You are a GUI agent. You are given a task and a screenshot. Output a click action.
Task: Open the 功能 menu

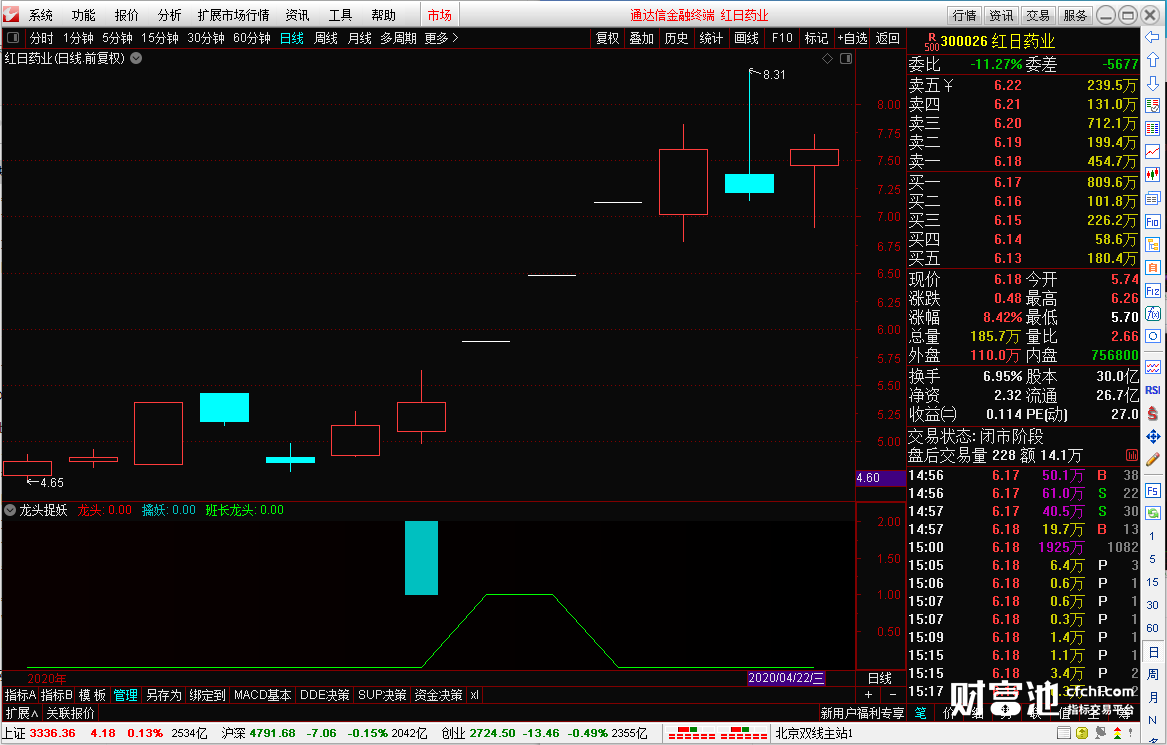coord(83,15)
